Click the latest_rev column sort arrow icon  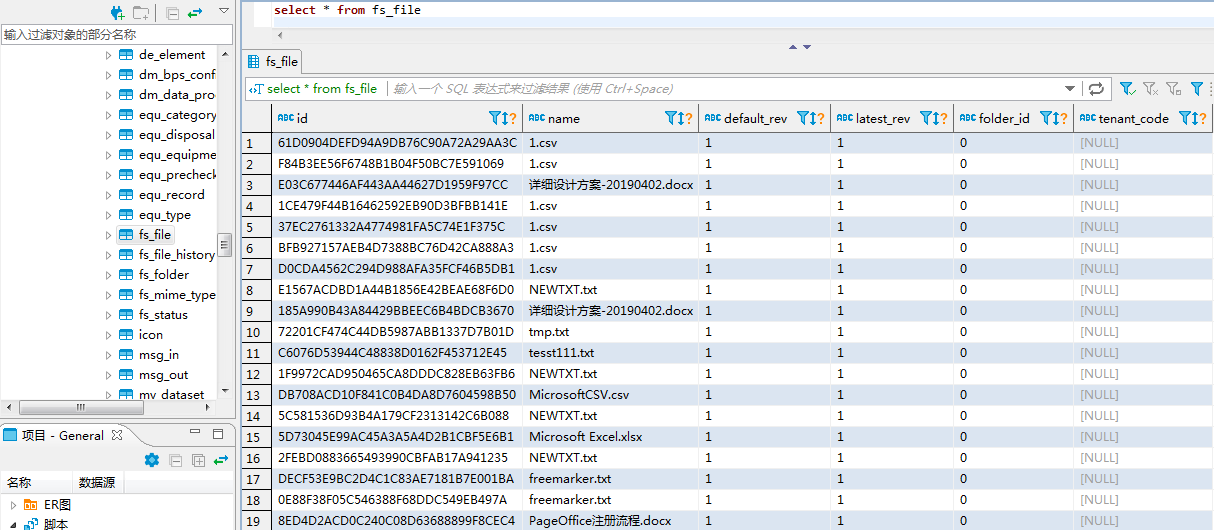coord(938,118)
